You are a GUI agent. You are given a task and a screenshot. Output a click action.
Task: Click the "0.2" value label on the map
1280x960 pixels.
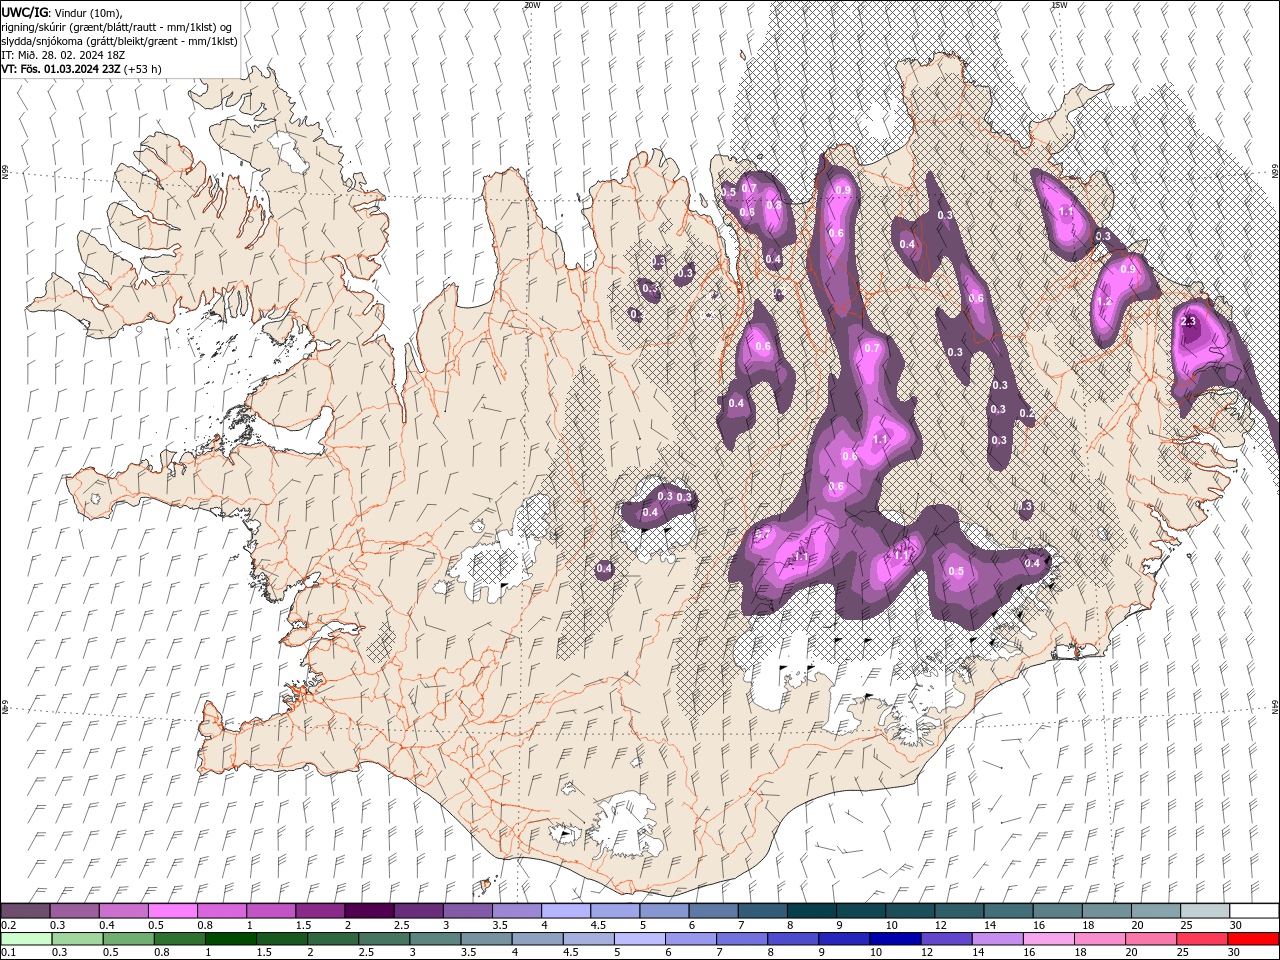point(1026,413)
